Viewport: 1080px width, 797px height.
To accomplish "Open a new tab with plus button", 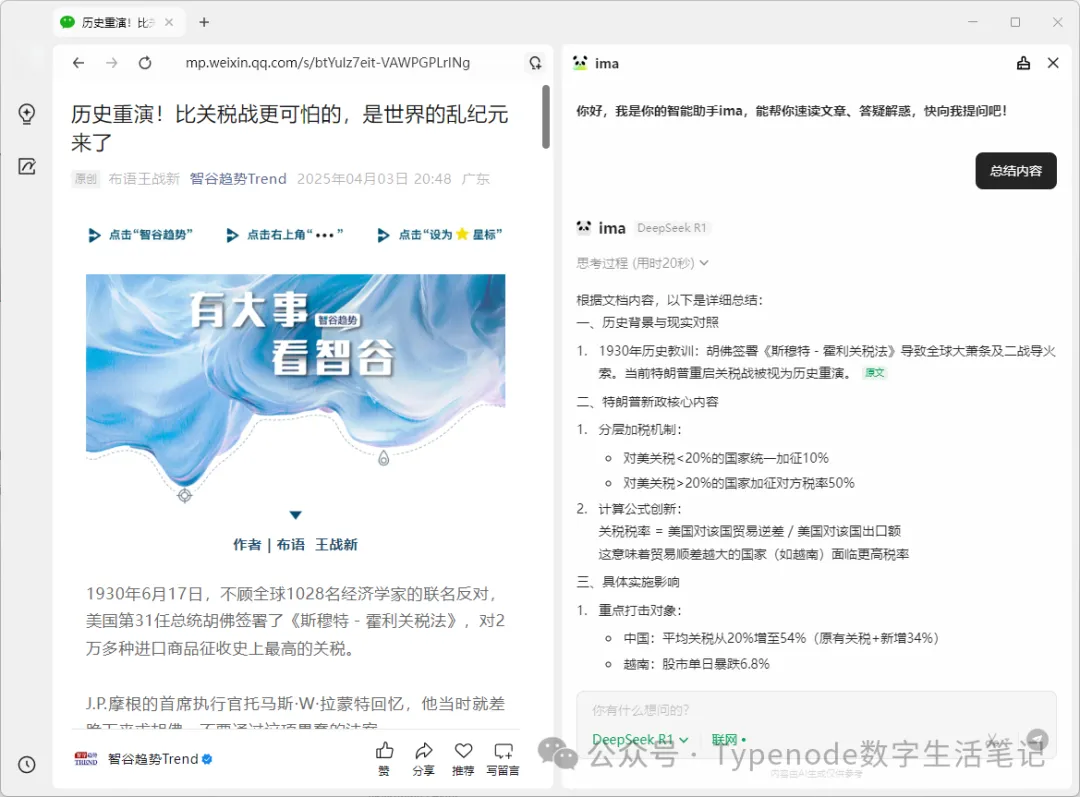I will 204,22.
